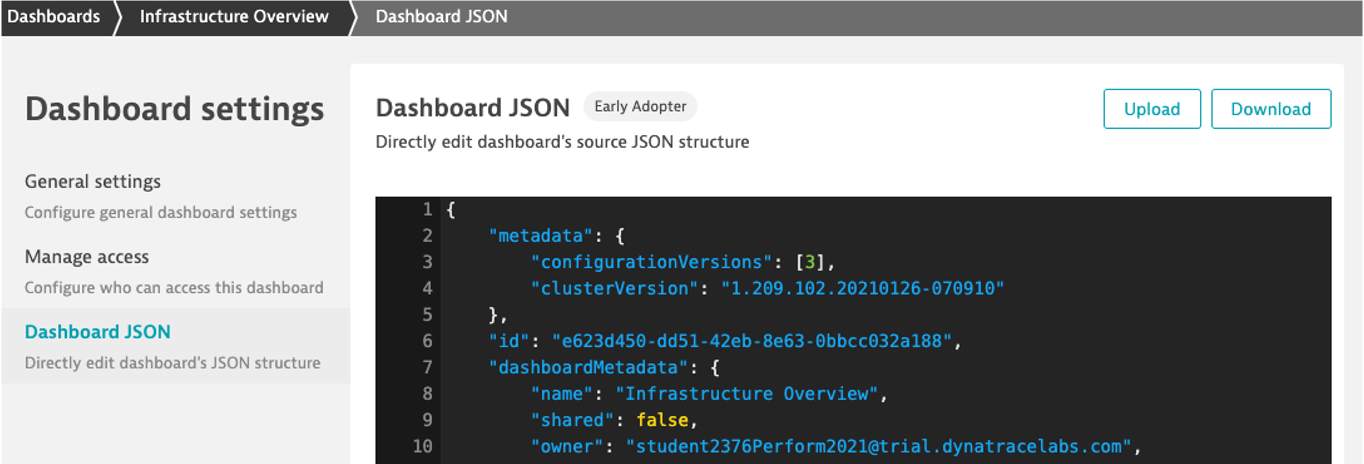Go to Infrastructure Overview breadcrumb

(234, 17)
